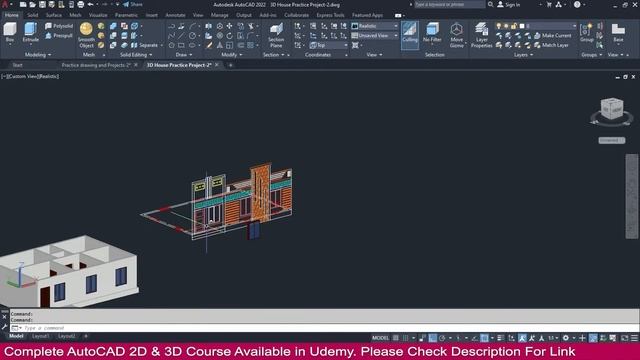Open the Visualize ribbon tab
This screenshot has height=360, width=640.
98,15
